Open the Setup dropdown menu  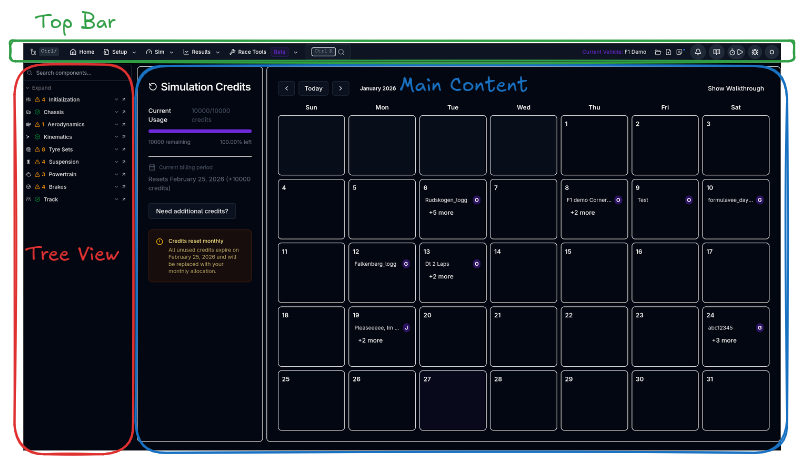(x=119, y=52)
